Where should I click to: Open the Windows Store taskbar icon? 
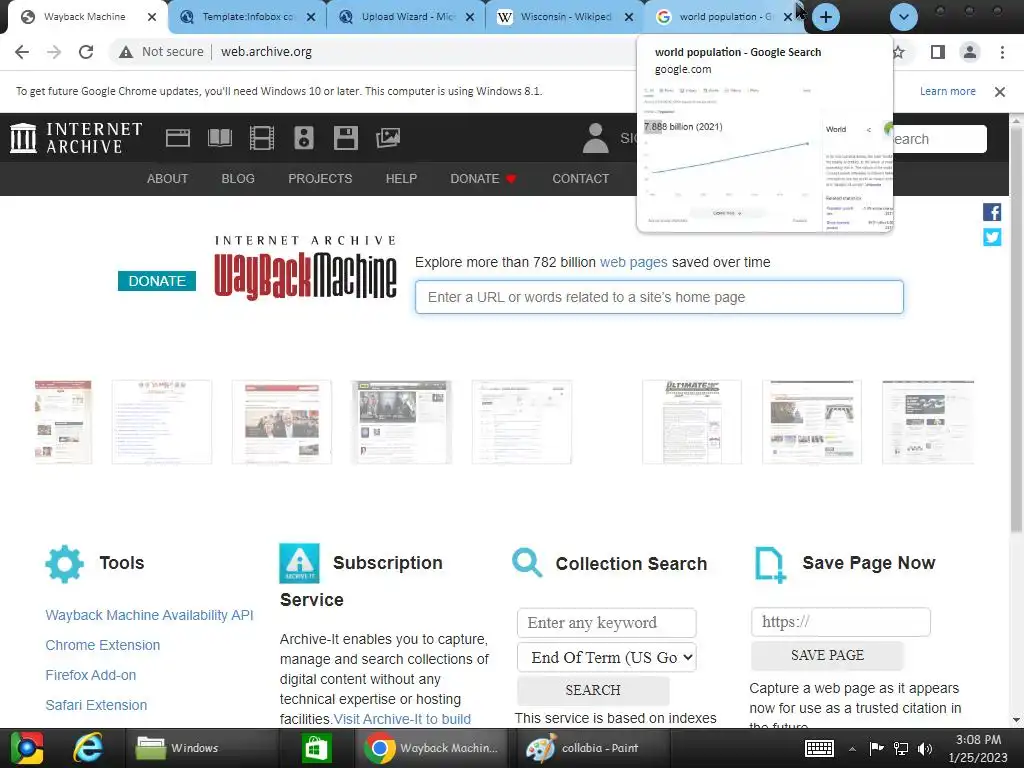[316, 748]
